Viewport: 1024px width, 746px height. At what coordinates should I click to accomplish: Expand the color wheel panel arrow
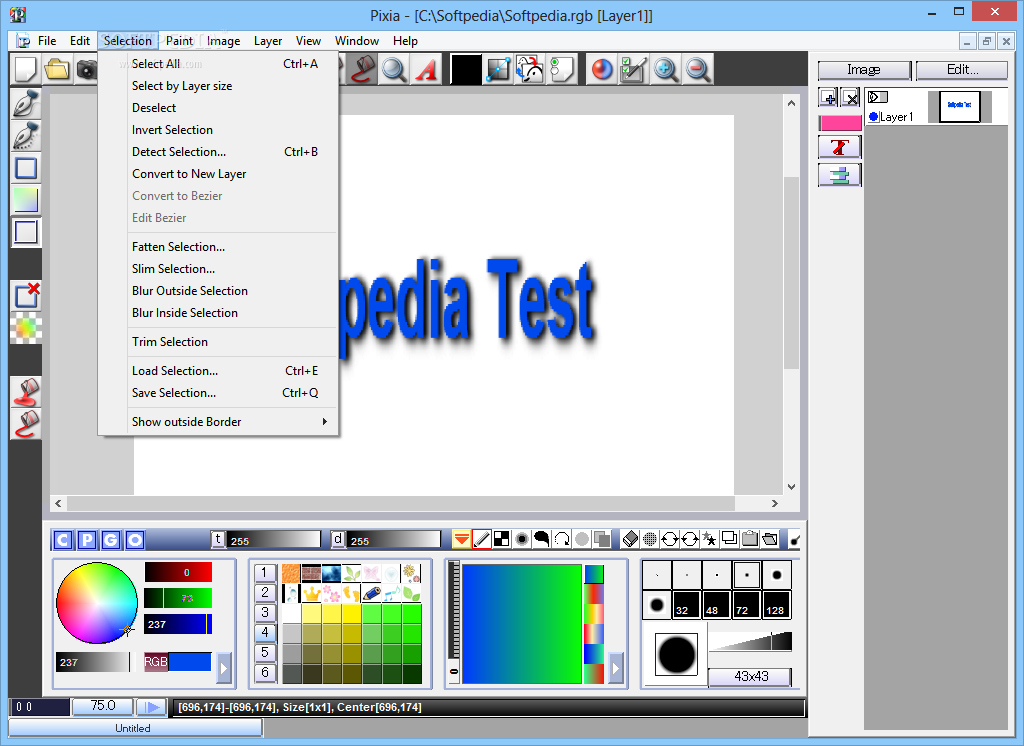pyautogui.click(x=224, y=668)
